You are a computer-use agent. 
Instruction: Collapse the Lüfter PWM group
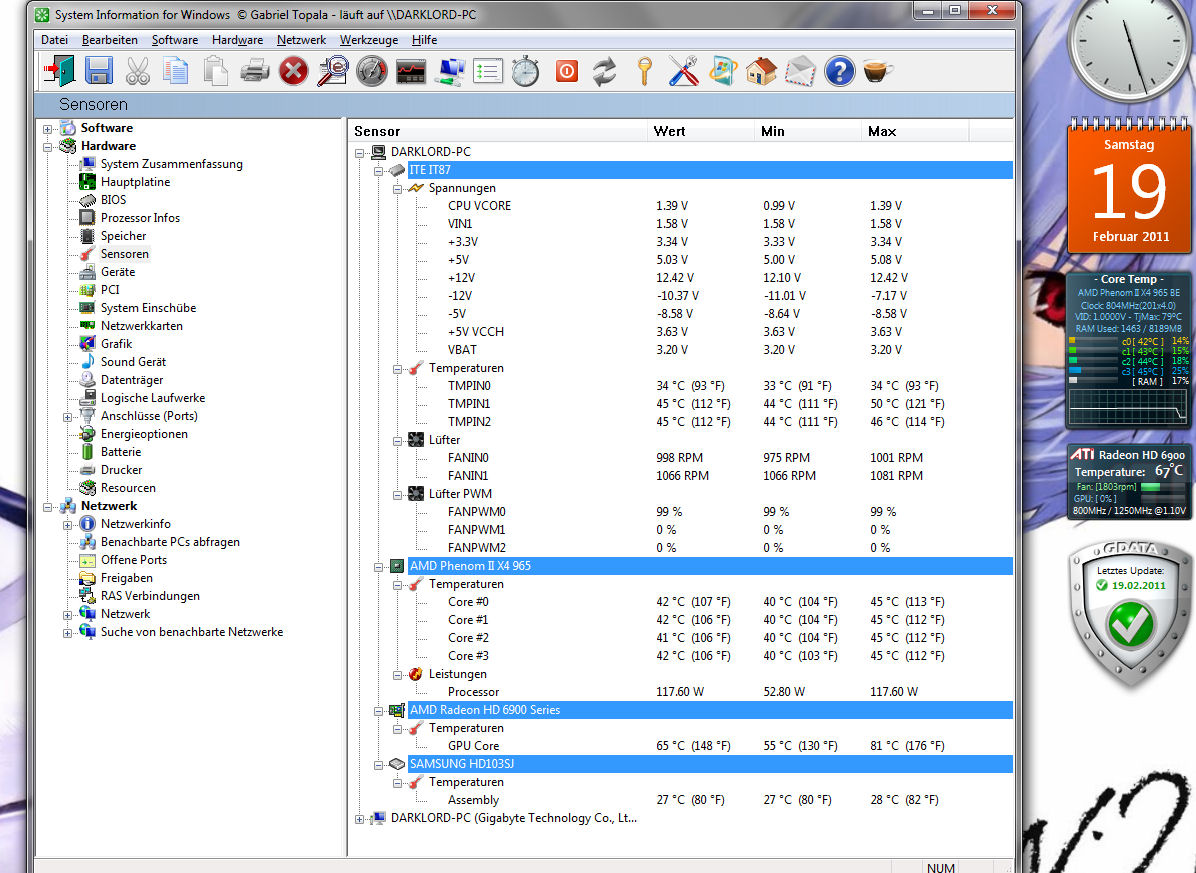pyautogui.click(x=397, y=495)
